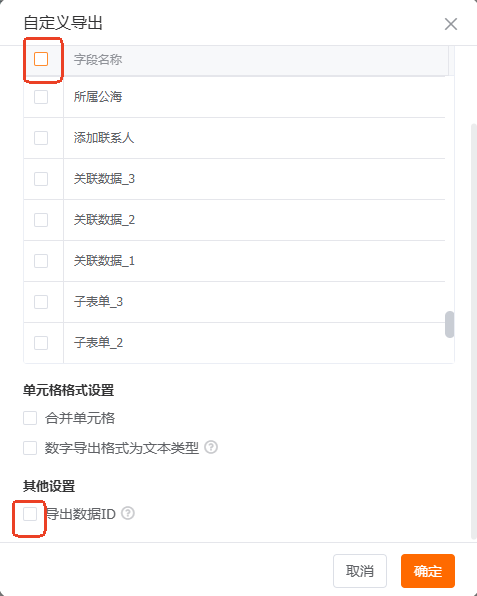Image resolution: width=477 pixels, height=596 pixels.
Task: Click the 所属公海 field name text
Action: coord(98,97)
